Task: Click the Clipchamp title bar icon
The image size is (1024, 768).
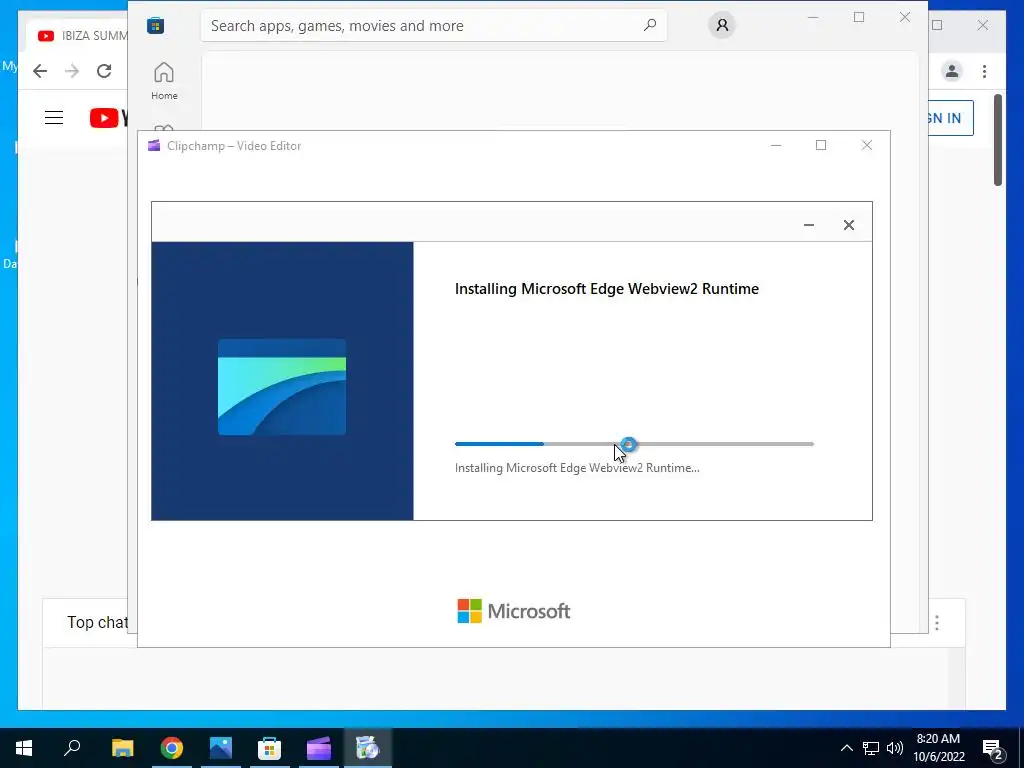Action: pos(154,146)
